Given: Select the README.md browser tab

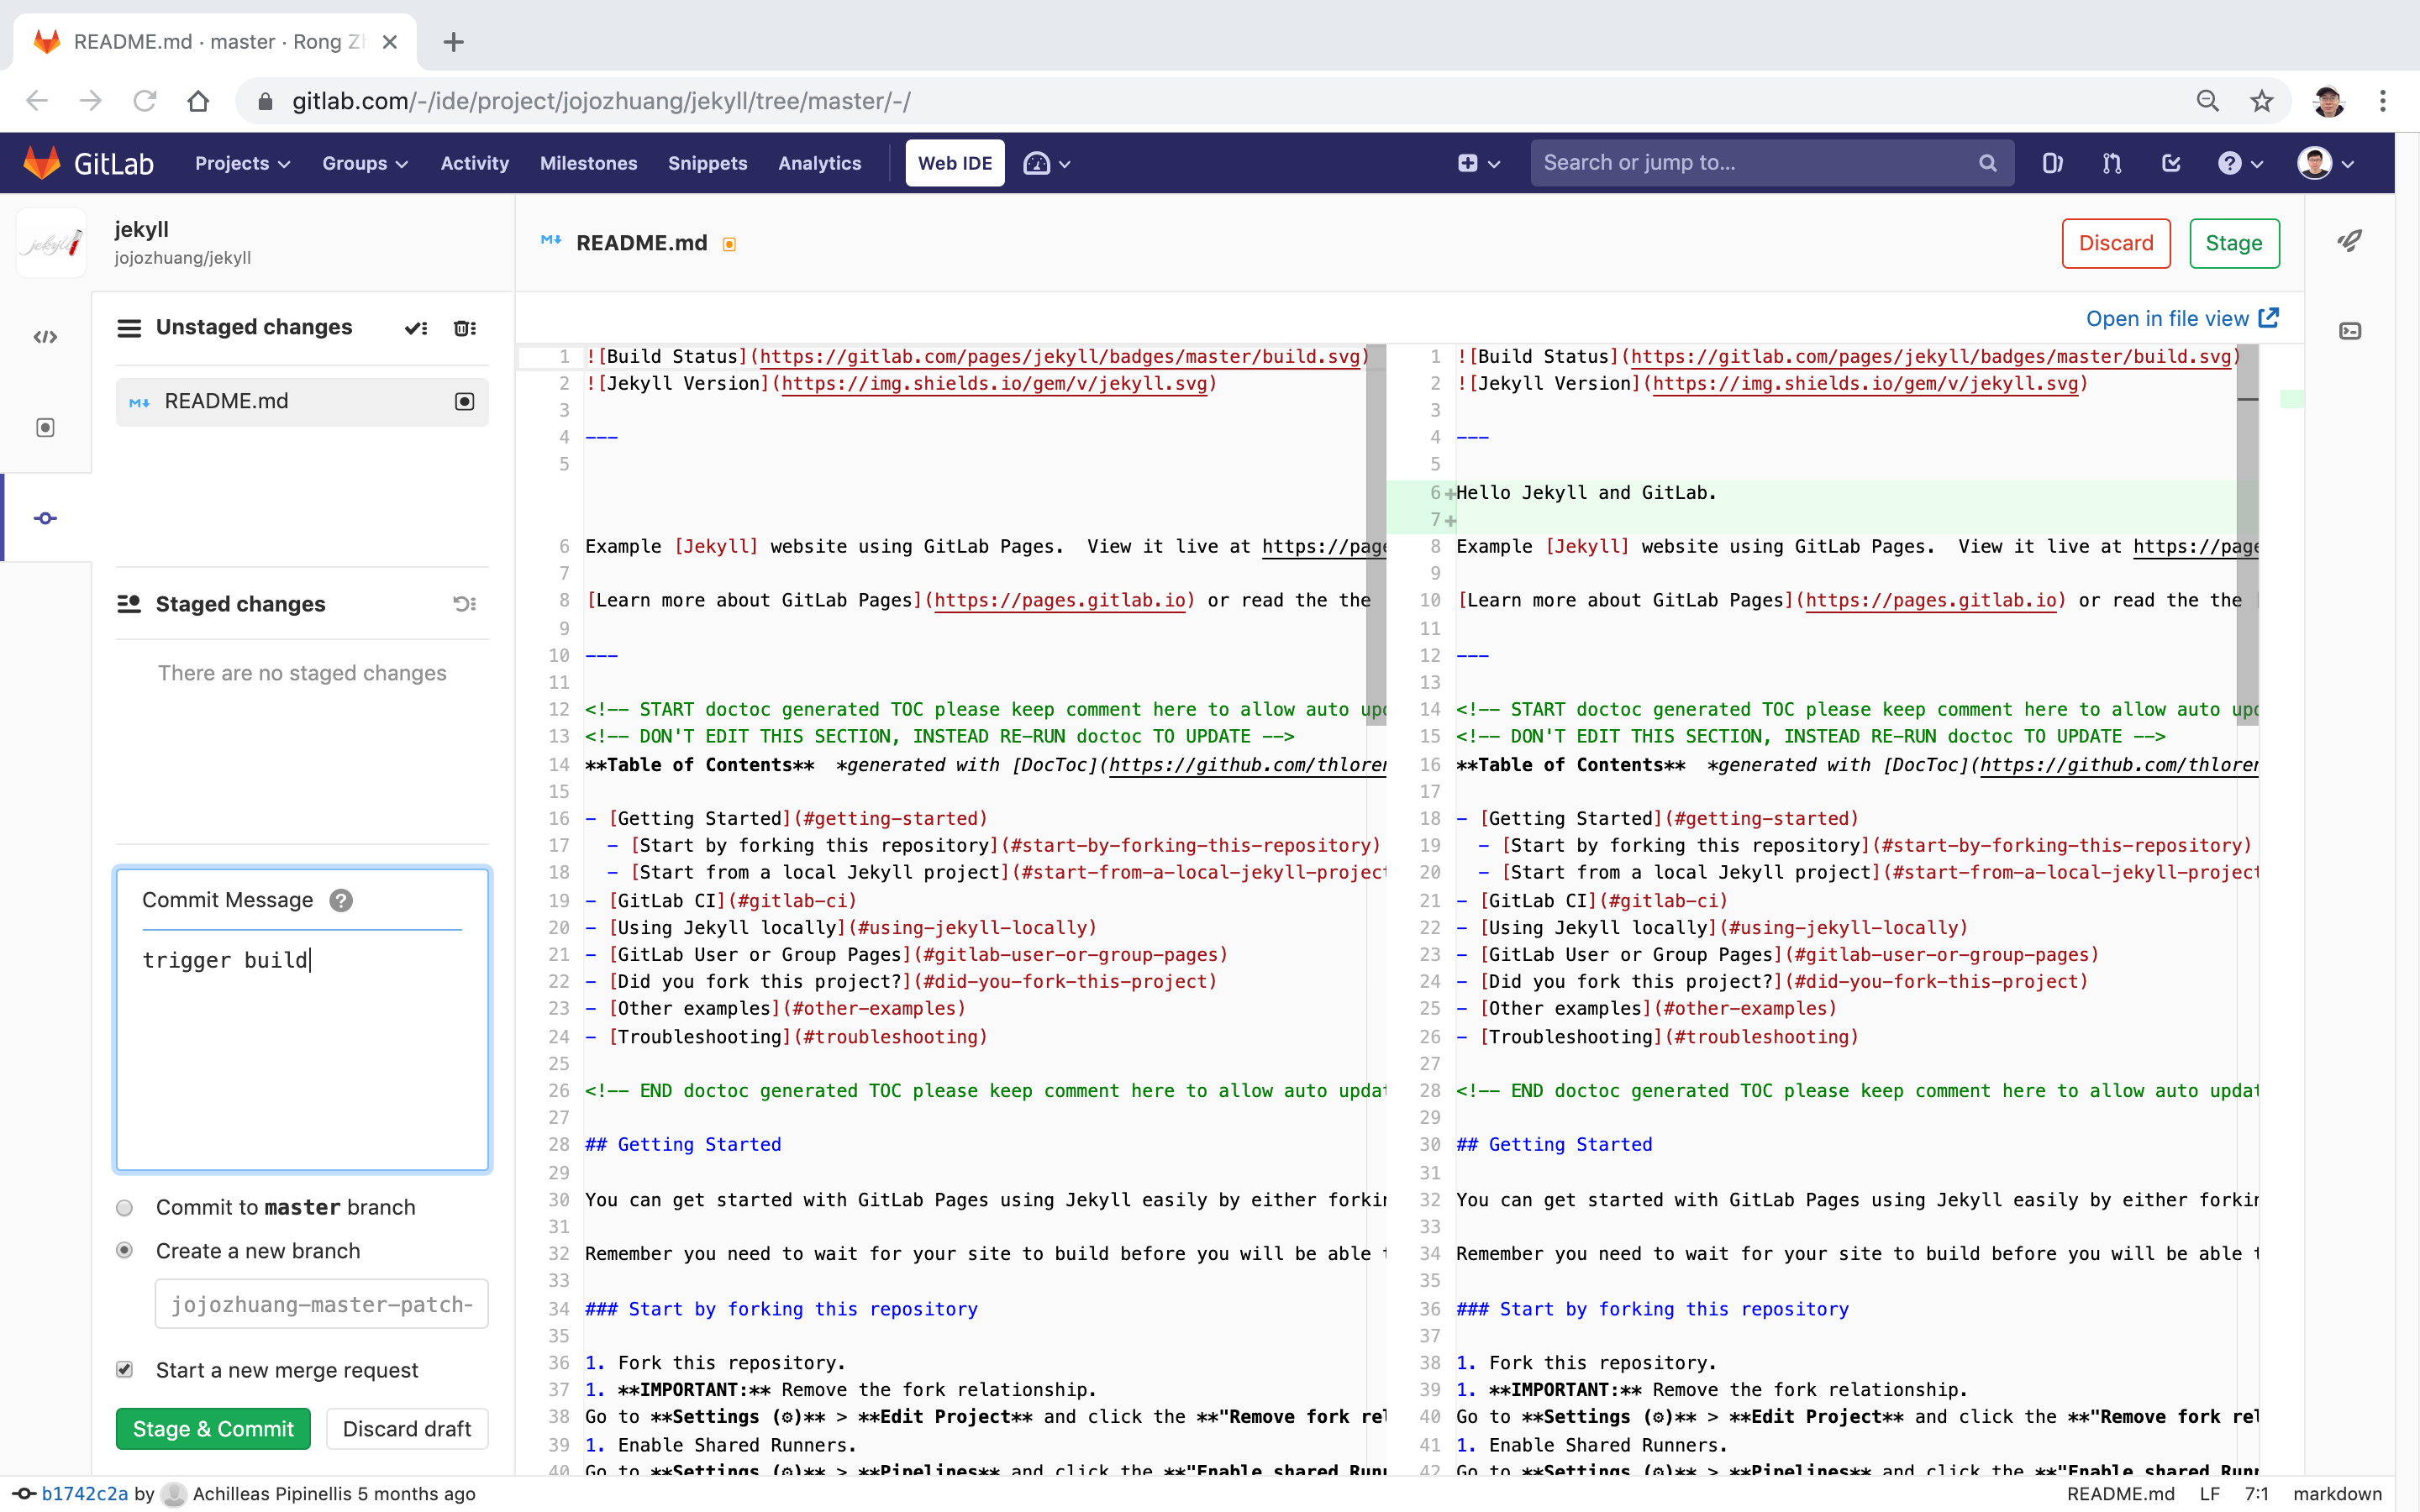Looking at the screenshot, I should click(x=215, y=42).
